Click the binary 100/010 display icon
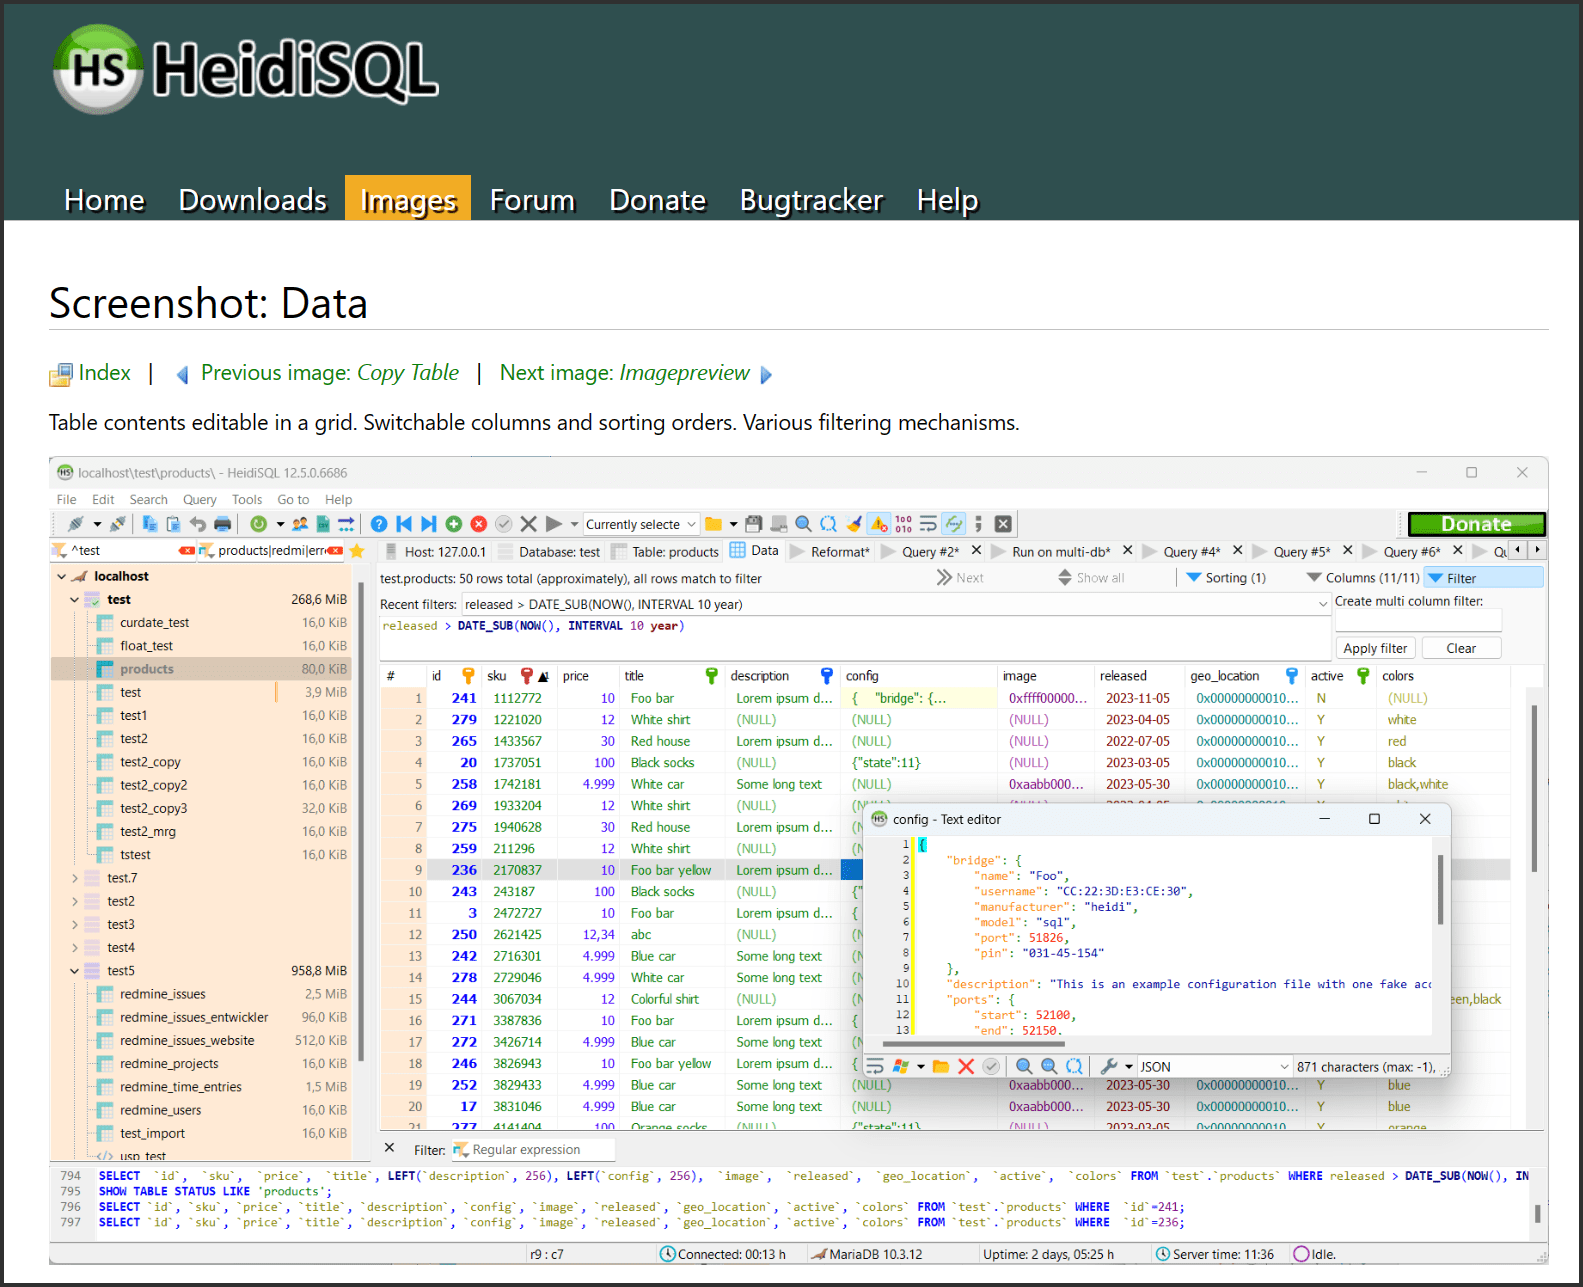 coord(903,524)
